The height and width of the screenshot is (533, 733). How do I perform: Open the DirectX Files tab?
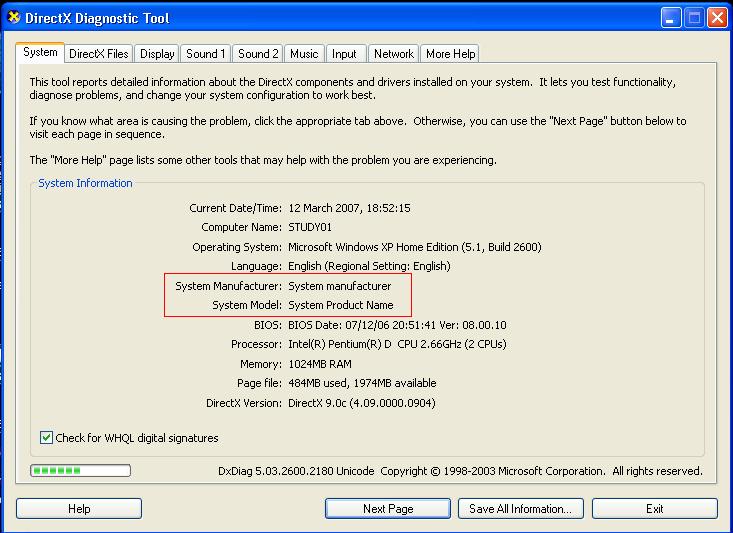click(98, 54)
